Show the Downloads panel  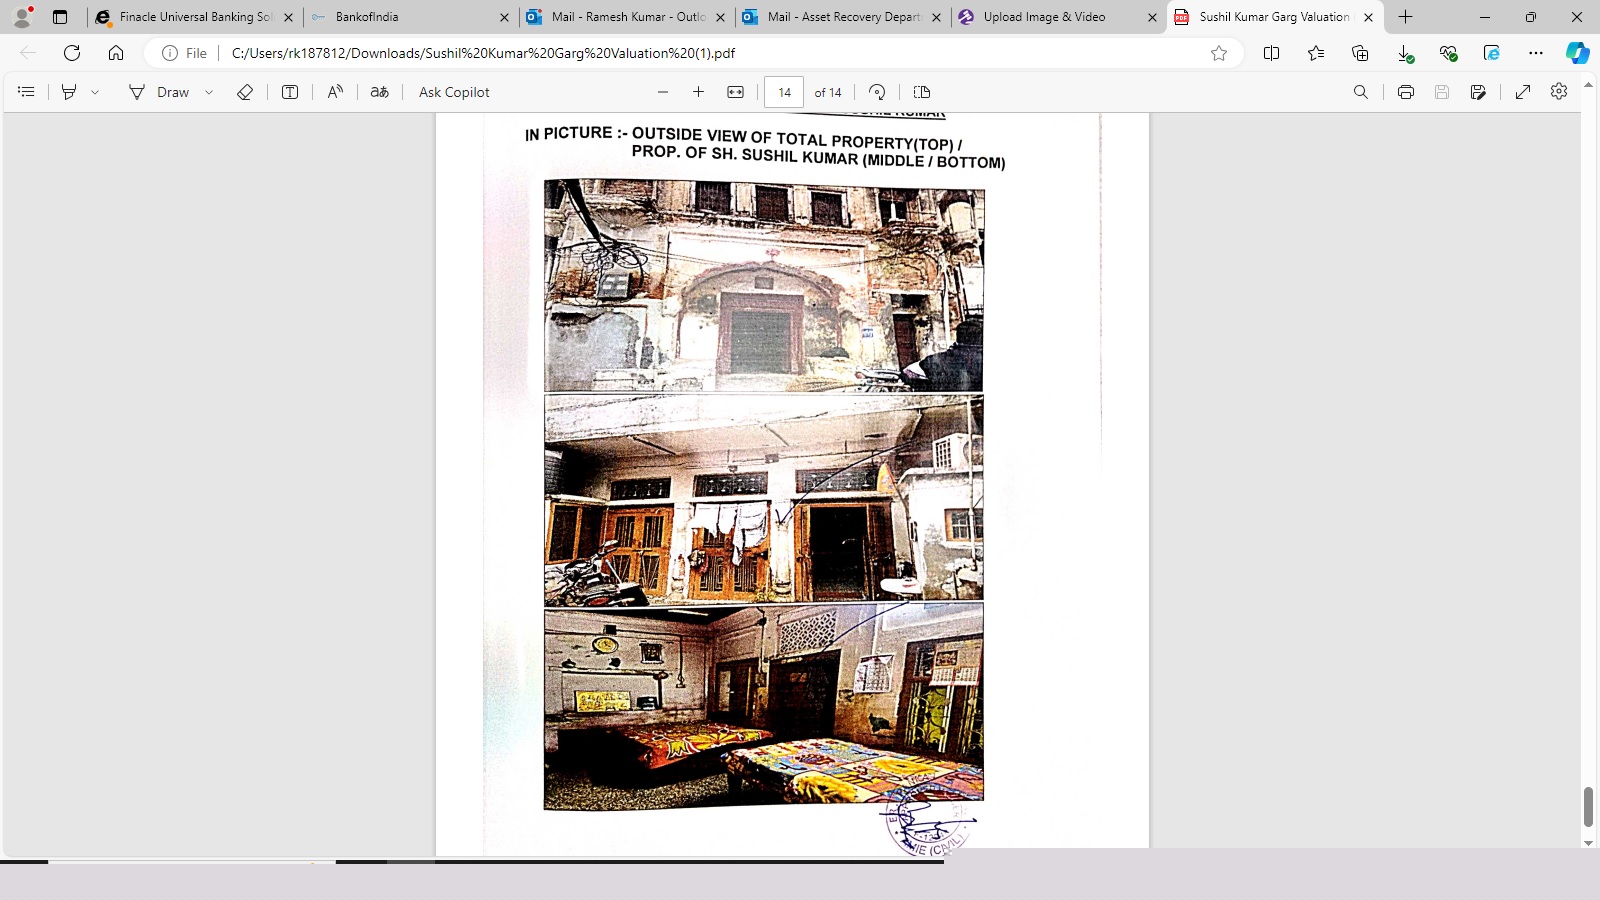click(1404, 53)
